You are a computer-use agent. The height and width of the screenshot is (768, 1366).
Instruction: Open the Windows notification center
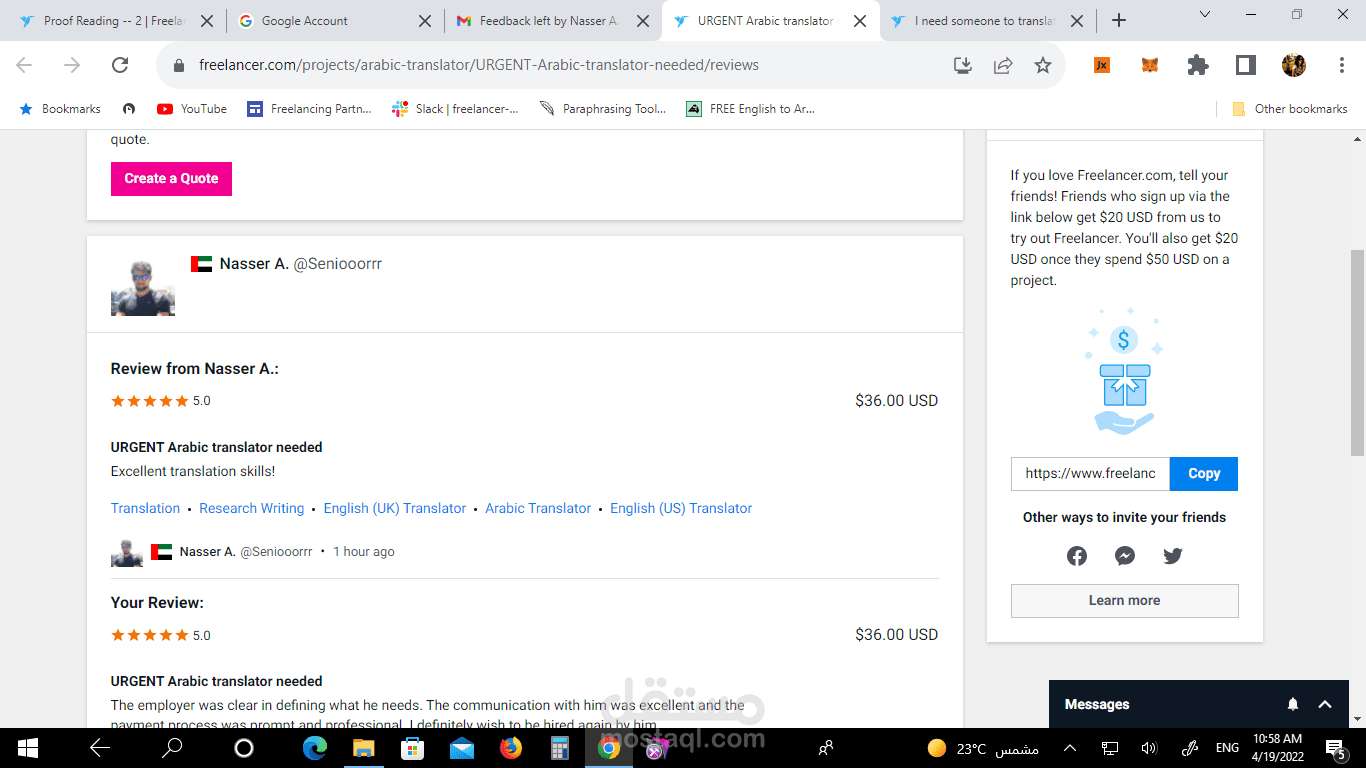1336,747
